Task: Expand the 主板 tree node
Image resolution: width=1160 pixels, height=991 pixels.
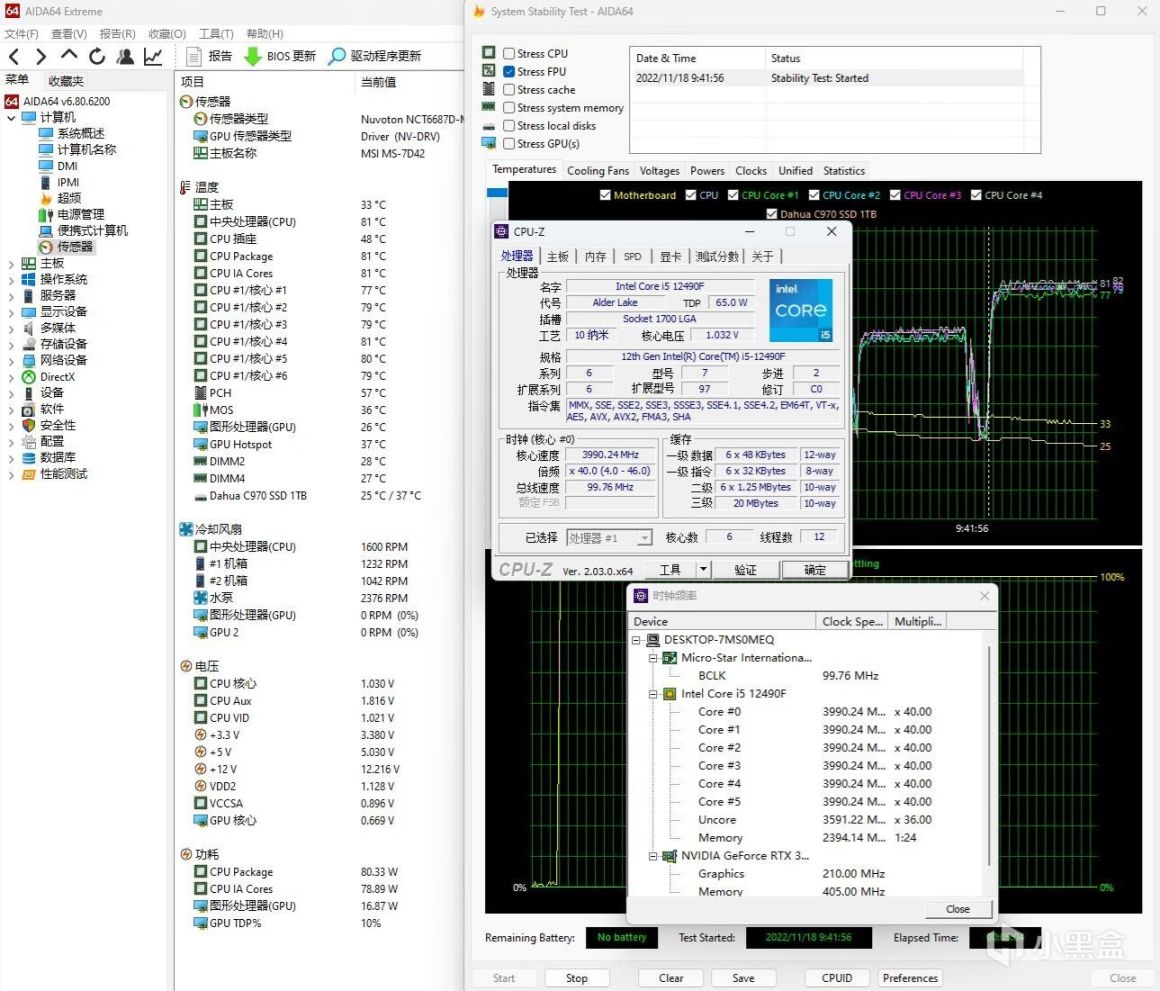Action: tap(11, 263)
